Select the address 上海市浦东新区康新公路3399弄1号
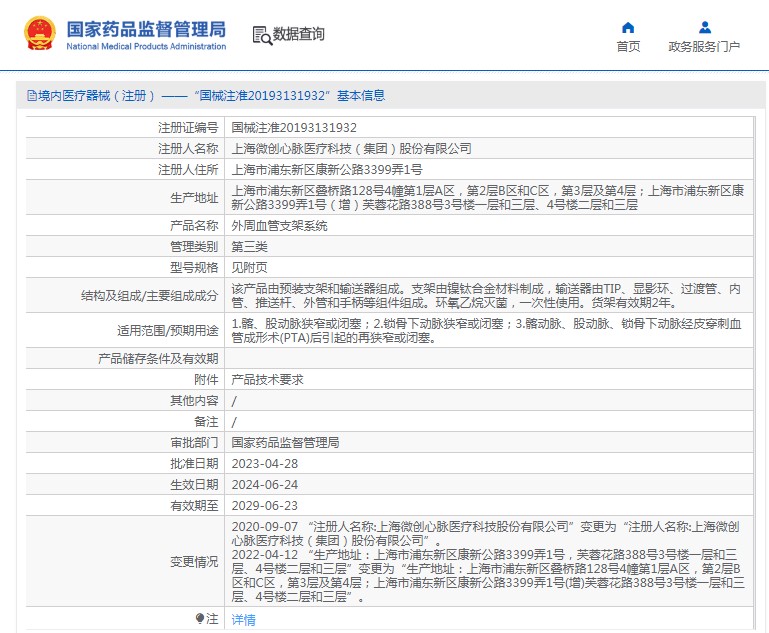The width and height of the screenshot is (769, 633). pos(327,170)
